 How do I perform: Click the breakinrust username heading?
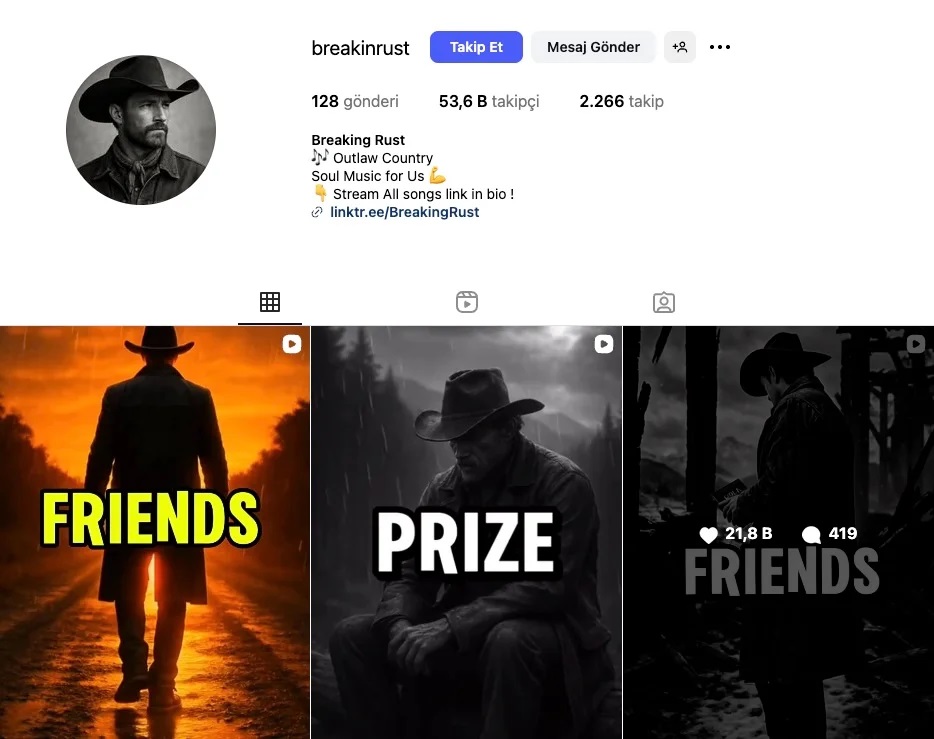click(360, 48)
